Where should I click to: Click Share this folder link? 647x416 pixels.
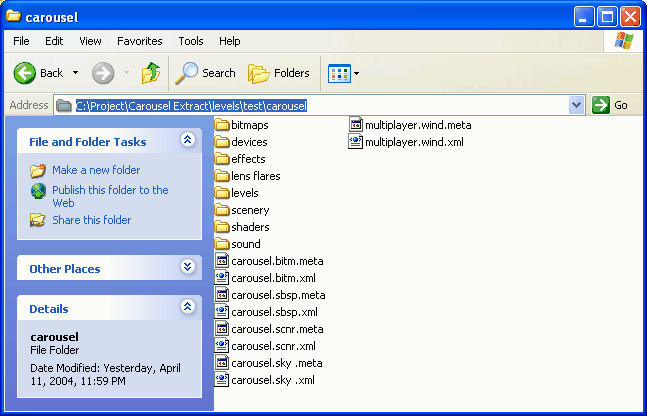(x=91, y=220)
